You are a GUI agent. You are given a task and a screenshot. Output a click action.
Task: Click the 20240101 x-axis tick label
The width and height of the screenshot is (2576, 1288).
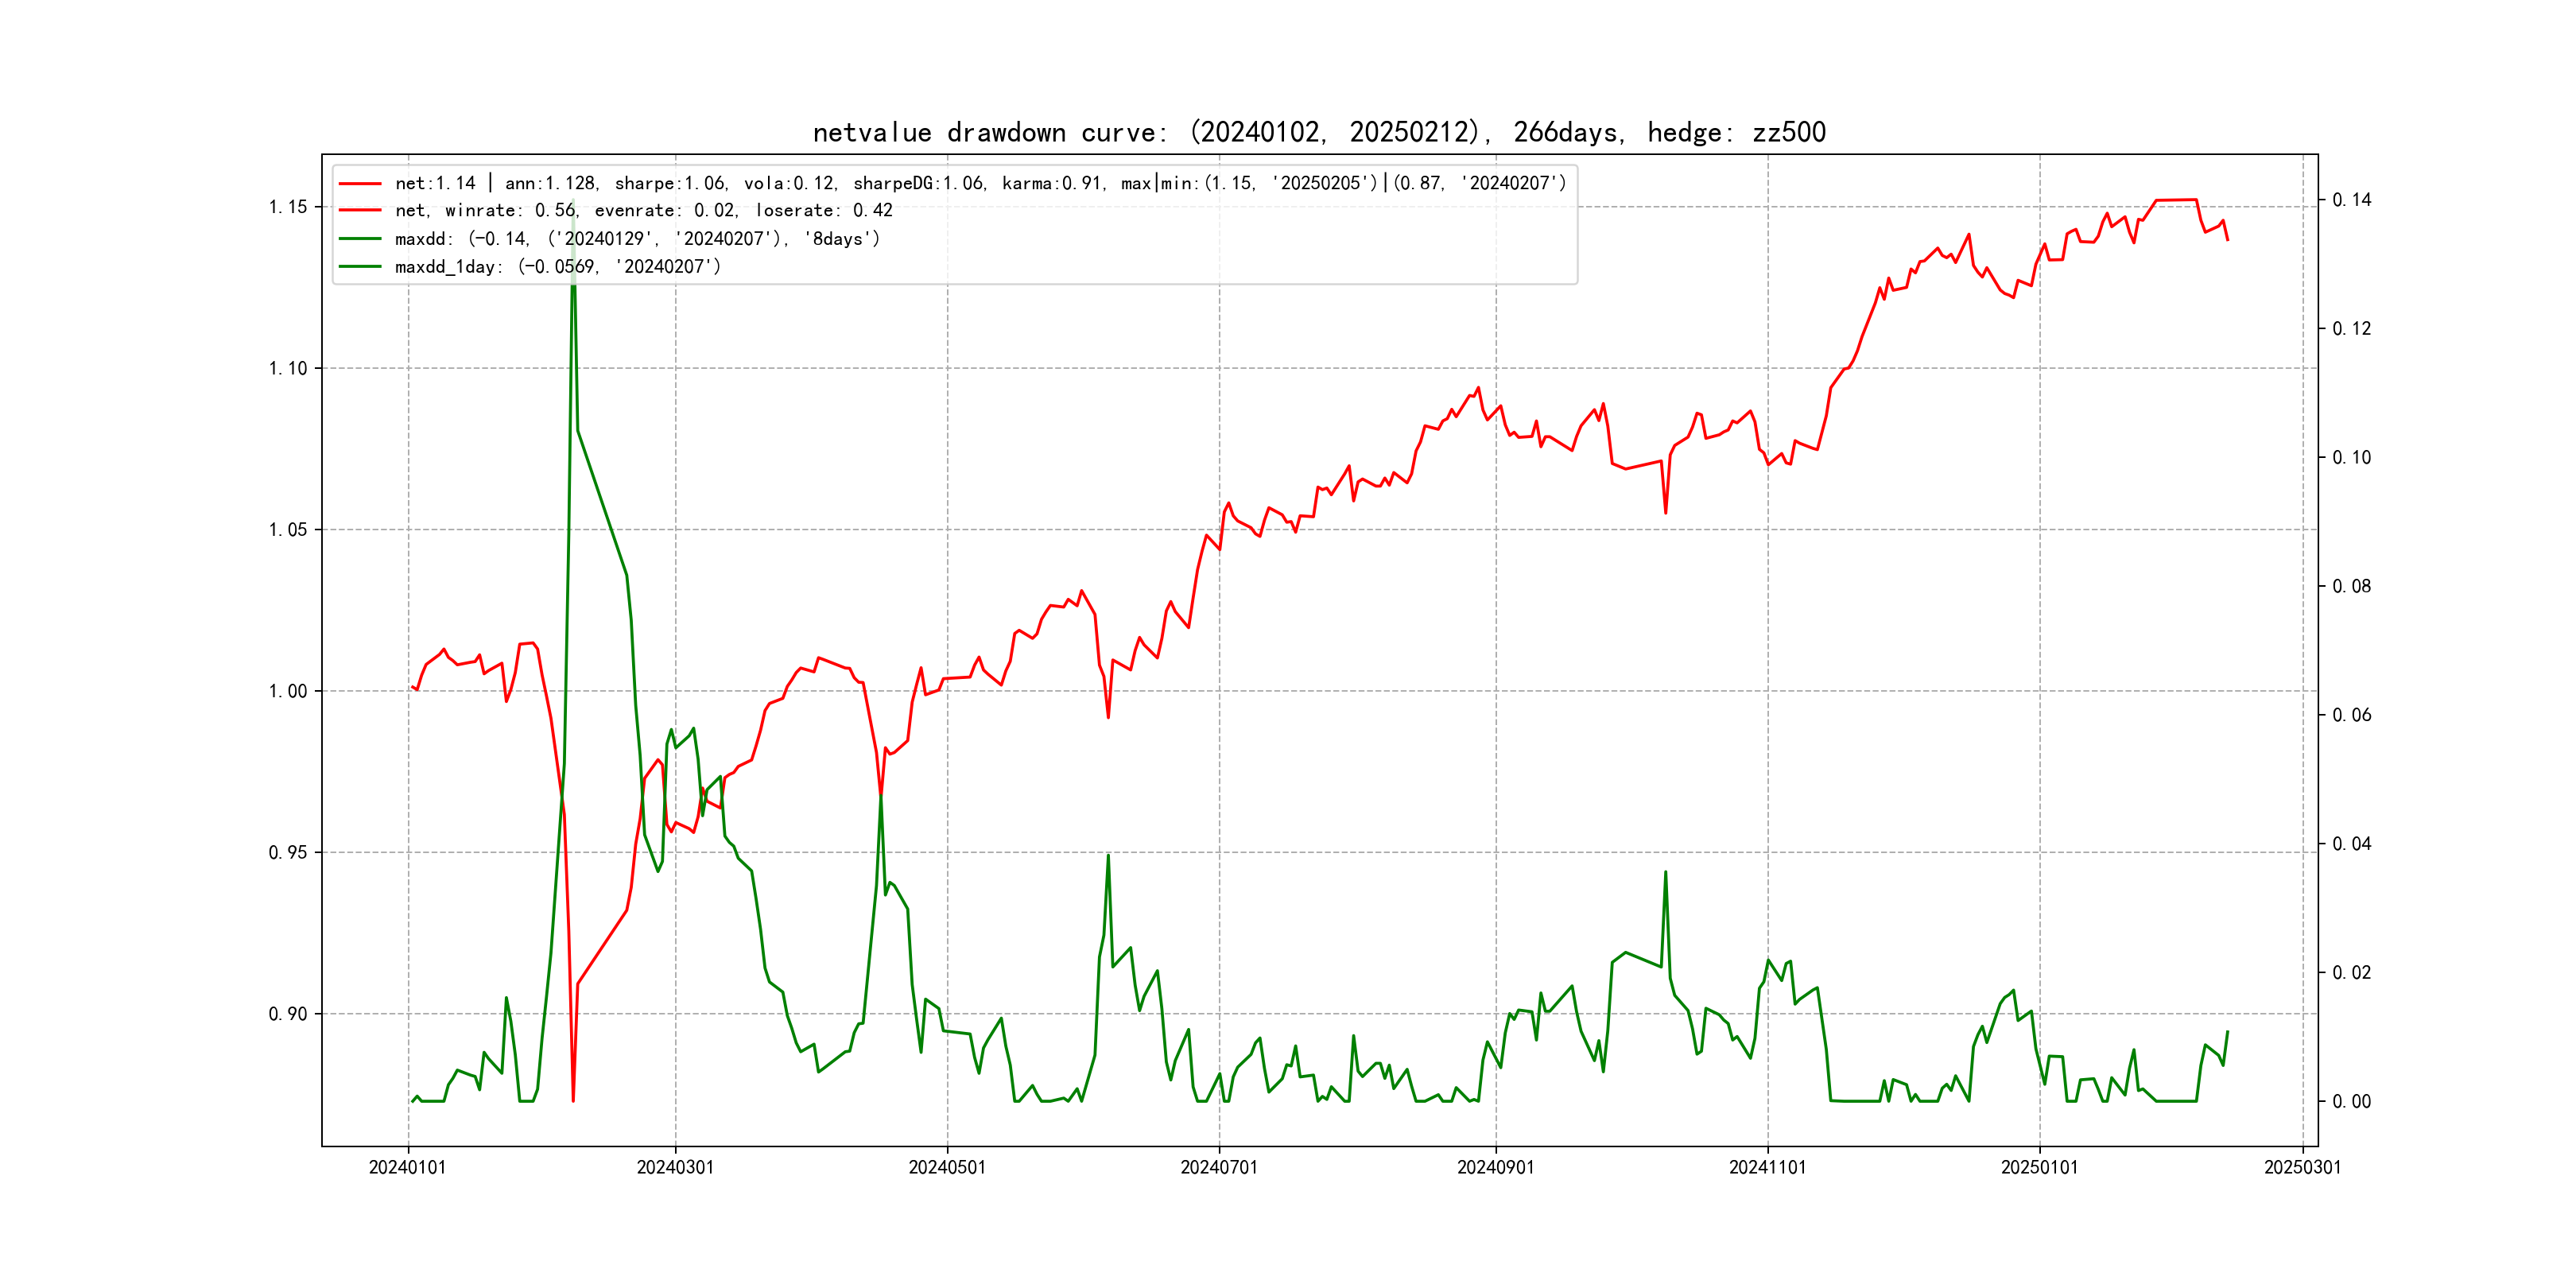pos(407,1168)
